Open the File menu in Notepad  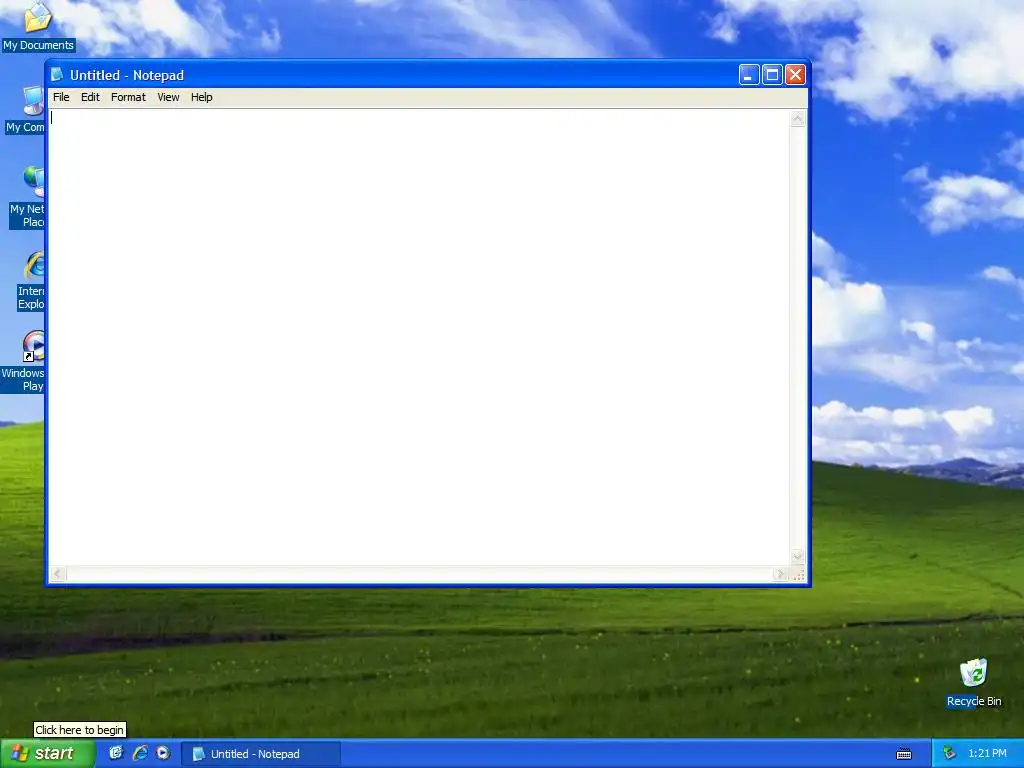(61, 97)
